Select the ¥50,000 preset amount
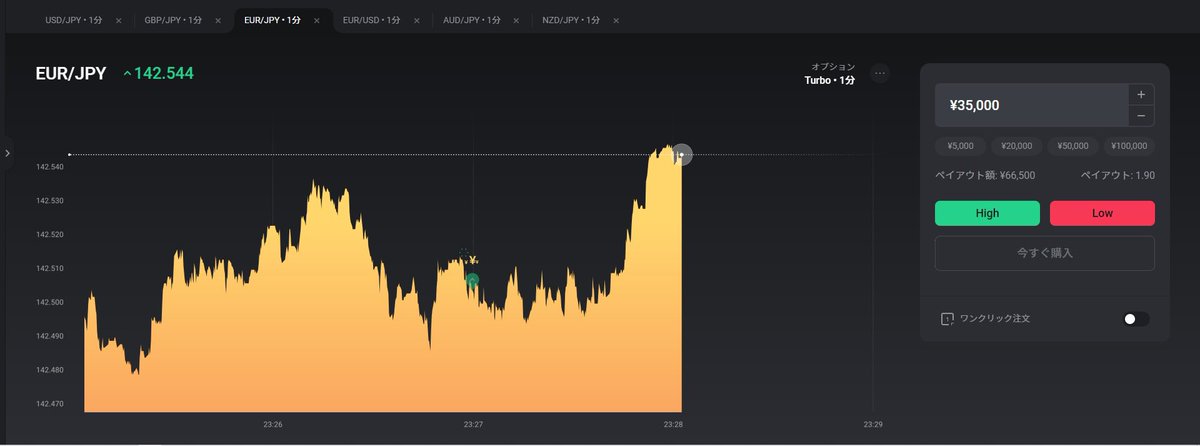 pyautogui.click(x=1073, y=146)
